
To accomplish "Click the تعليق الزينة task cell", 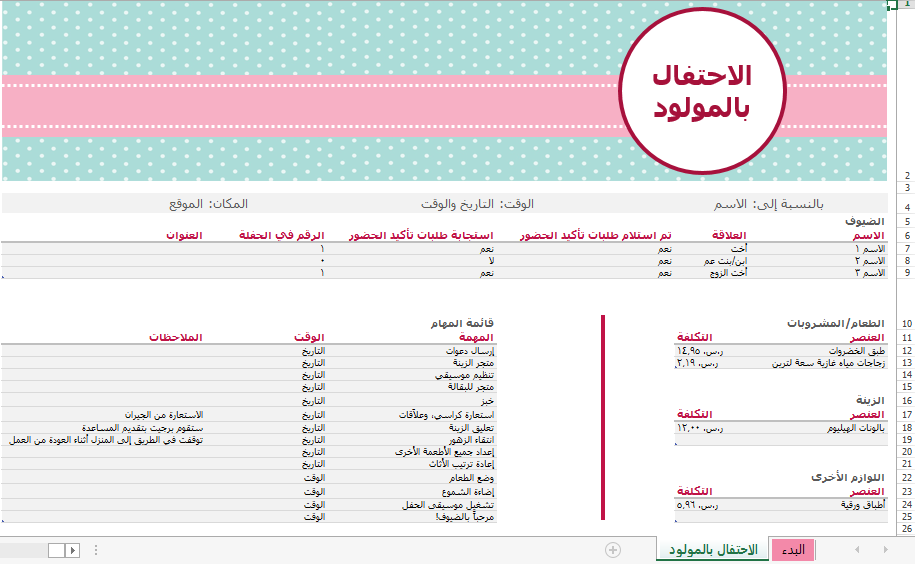I will pyautogui.click(x=472, y=428).
